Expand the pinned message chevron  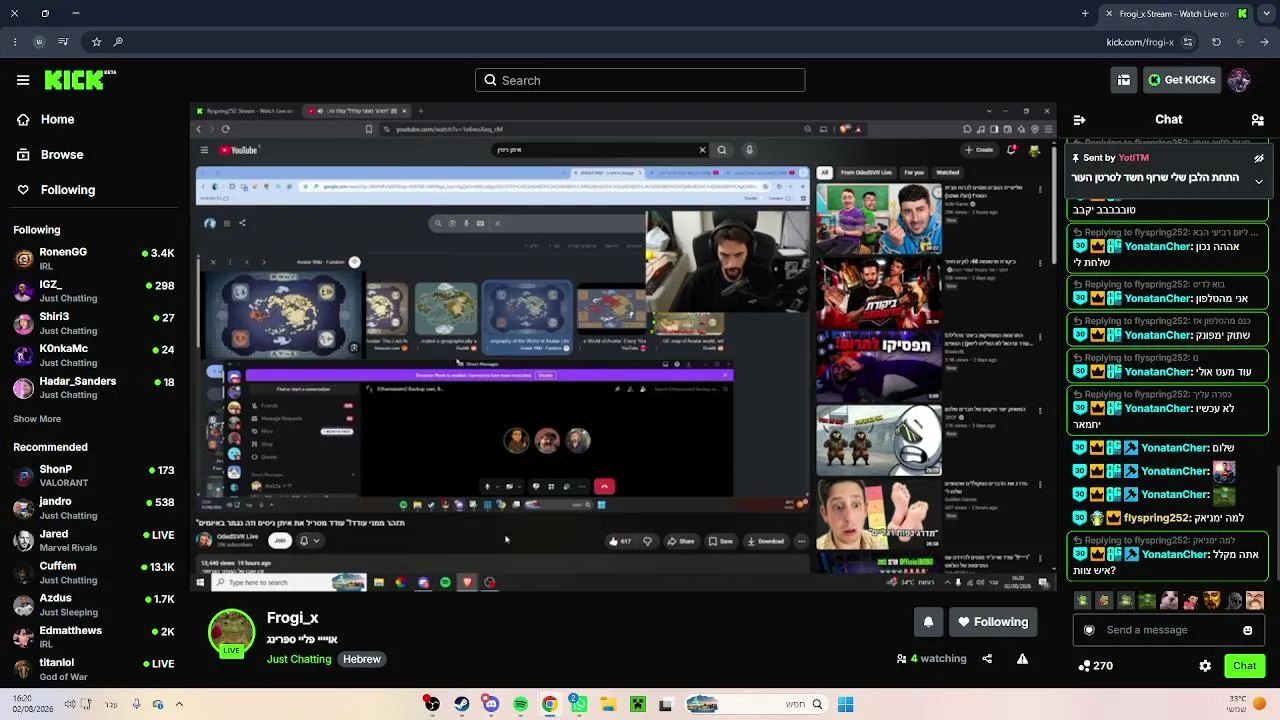tap(1259, 181)
